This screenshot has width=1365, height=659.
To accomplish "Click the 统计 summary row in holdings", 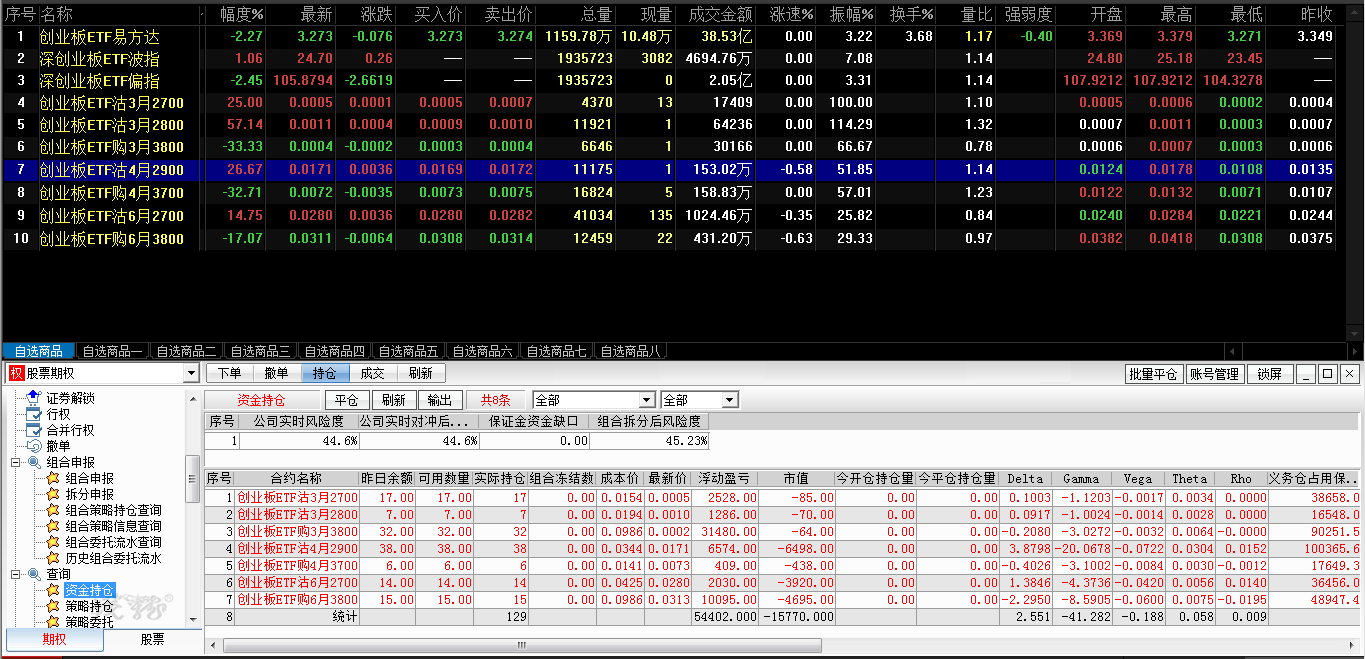I will pyautogui.click(x=783, y=617).
